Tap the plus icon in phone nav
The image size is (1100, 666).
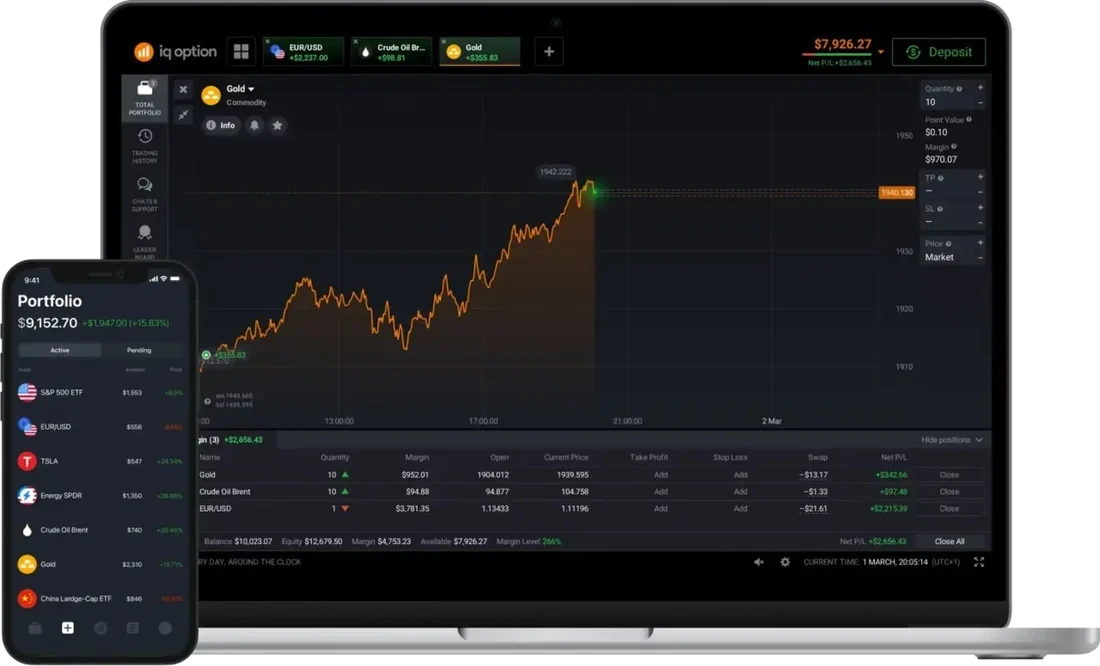(67, 628)
